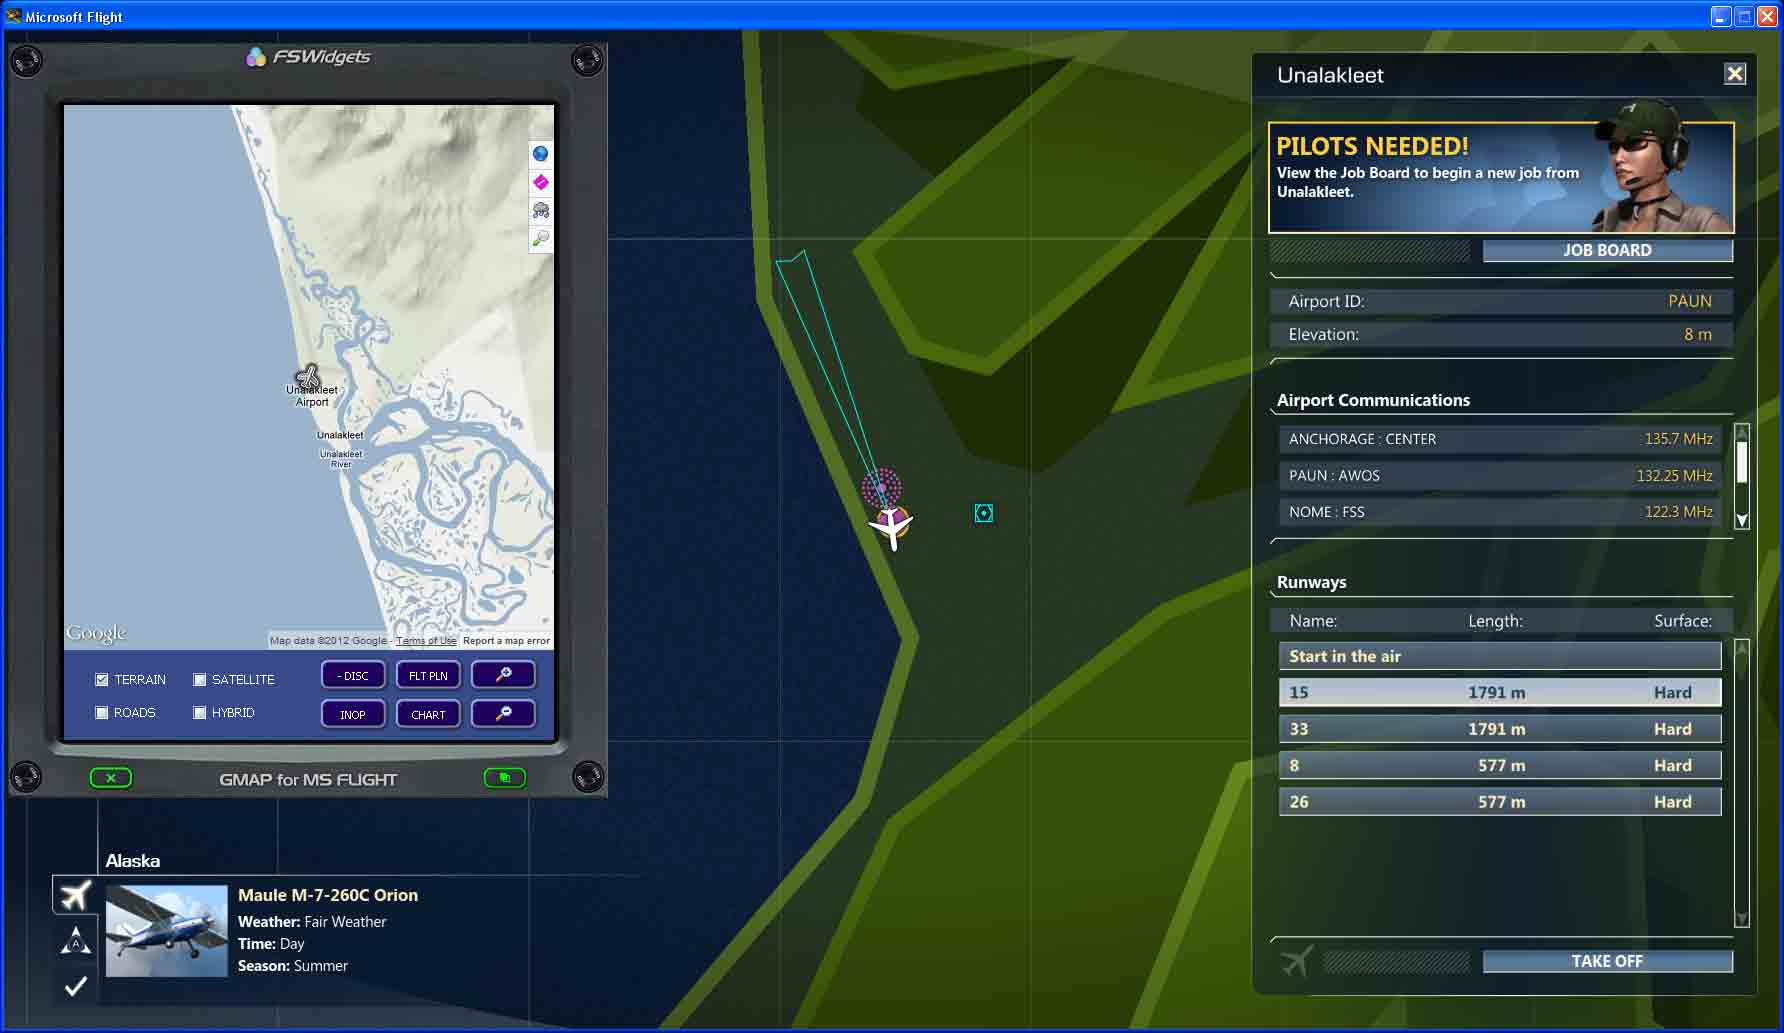The width and height of the screenshot is (1784, 1033).
Task: Click the Time: Day text
Action: pyautogui.click(x=271, y=944)
